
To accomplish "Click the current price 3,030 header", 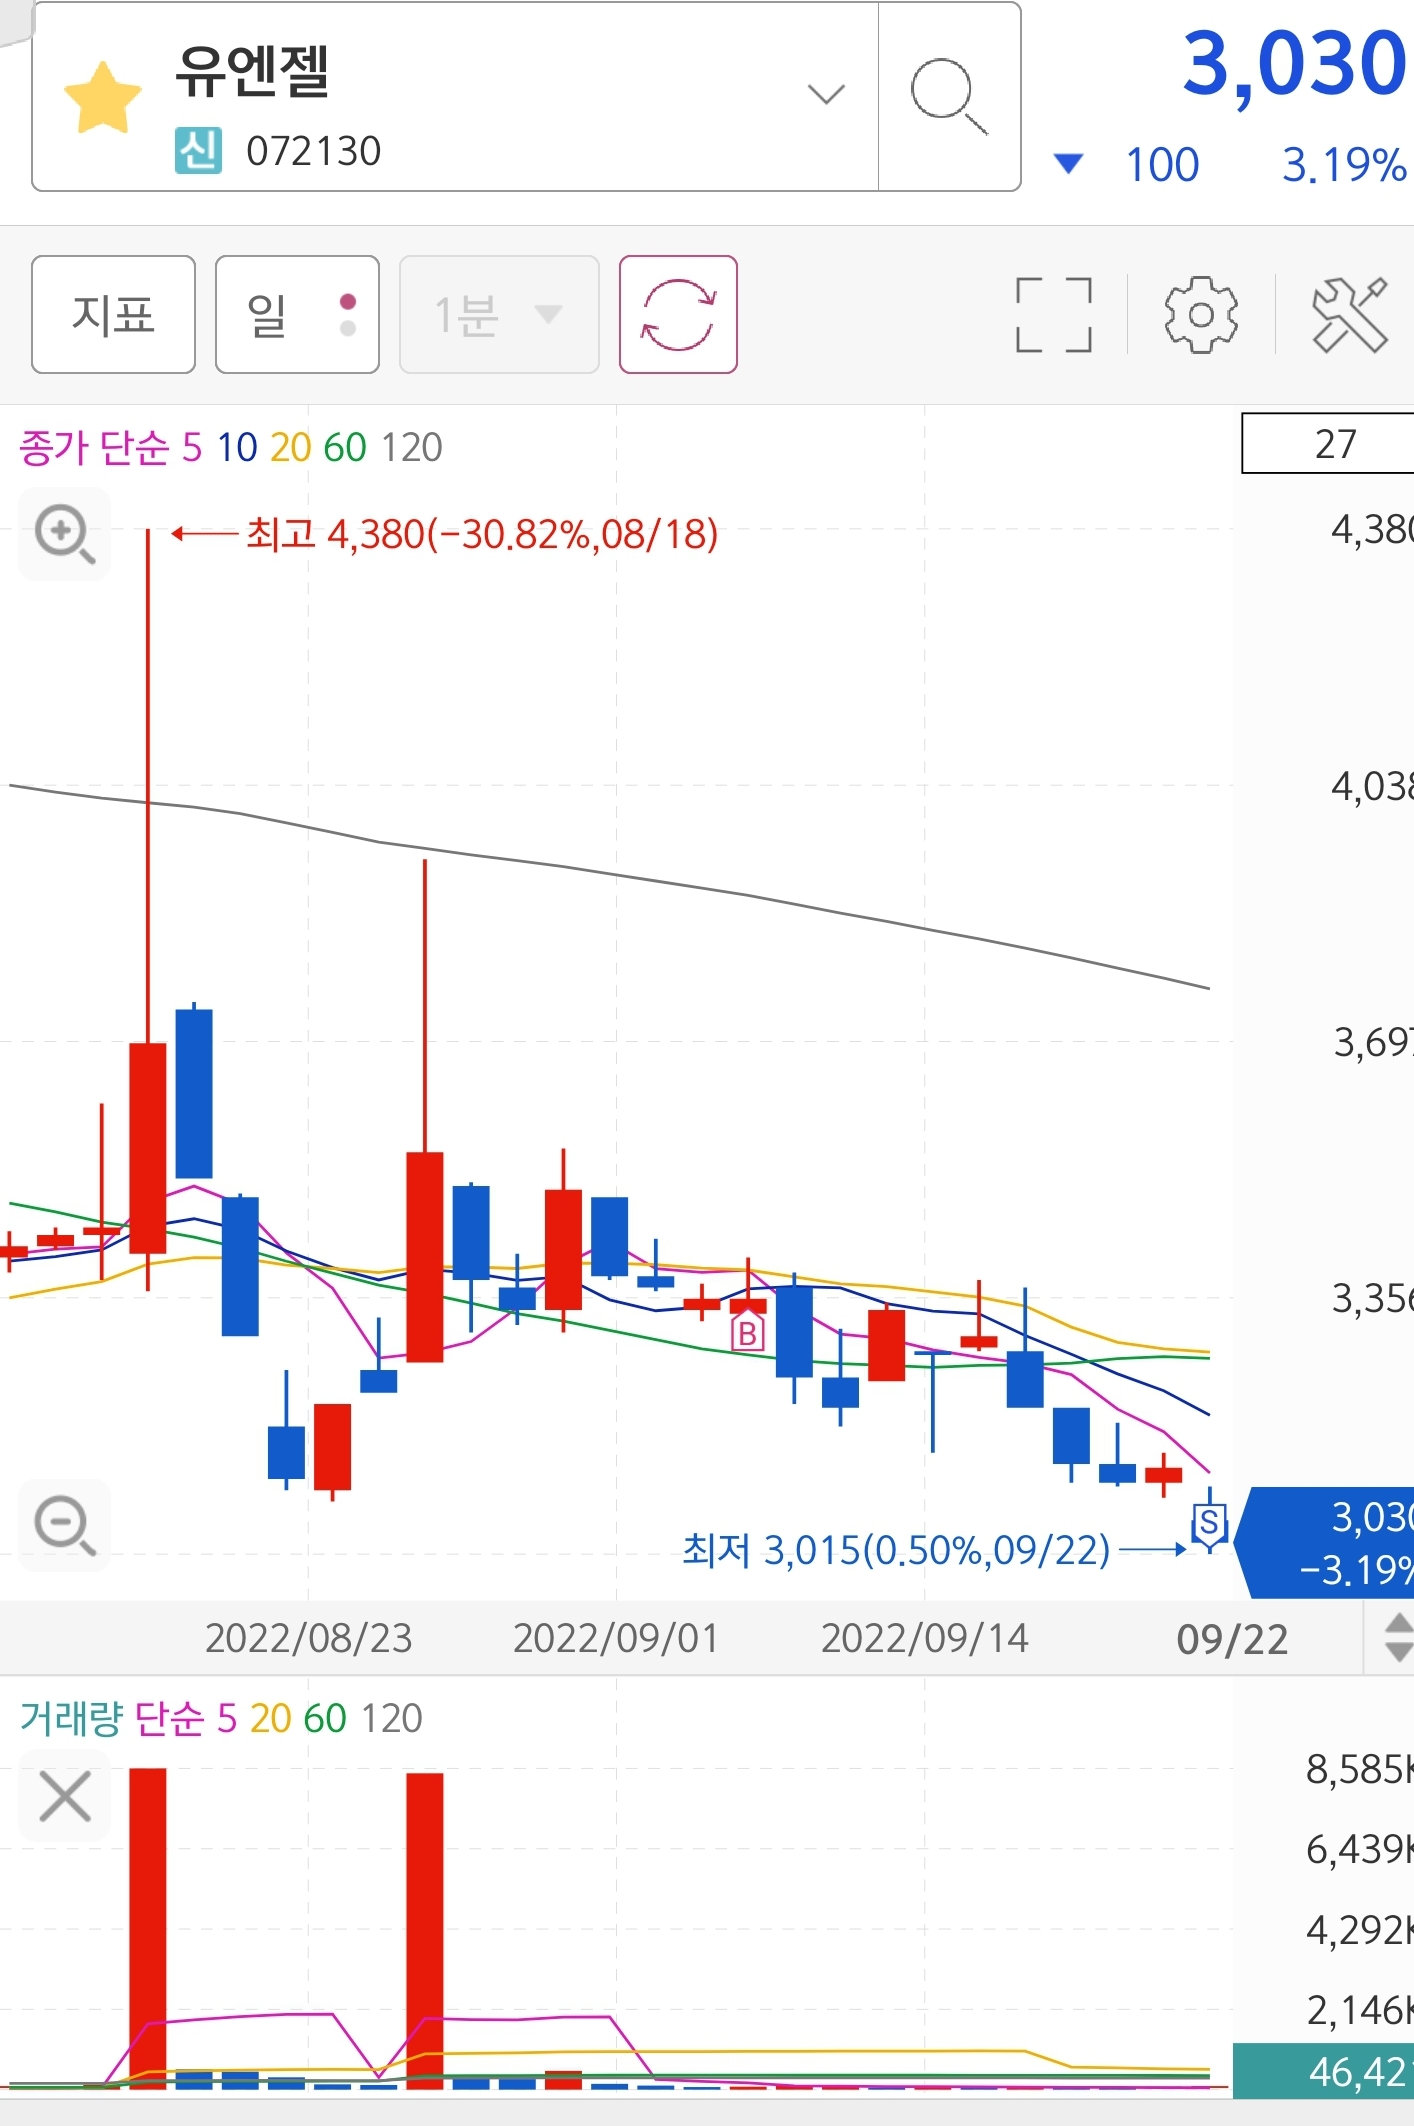I will [1295, 63].
